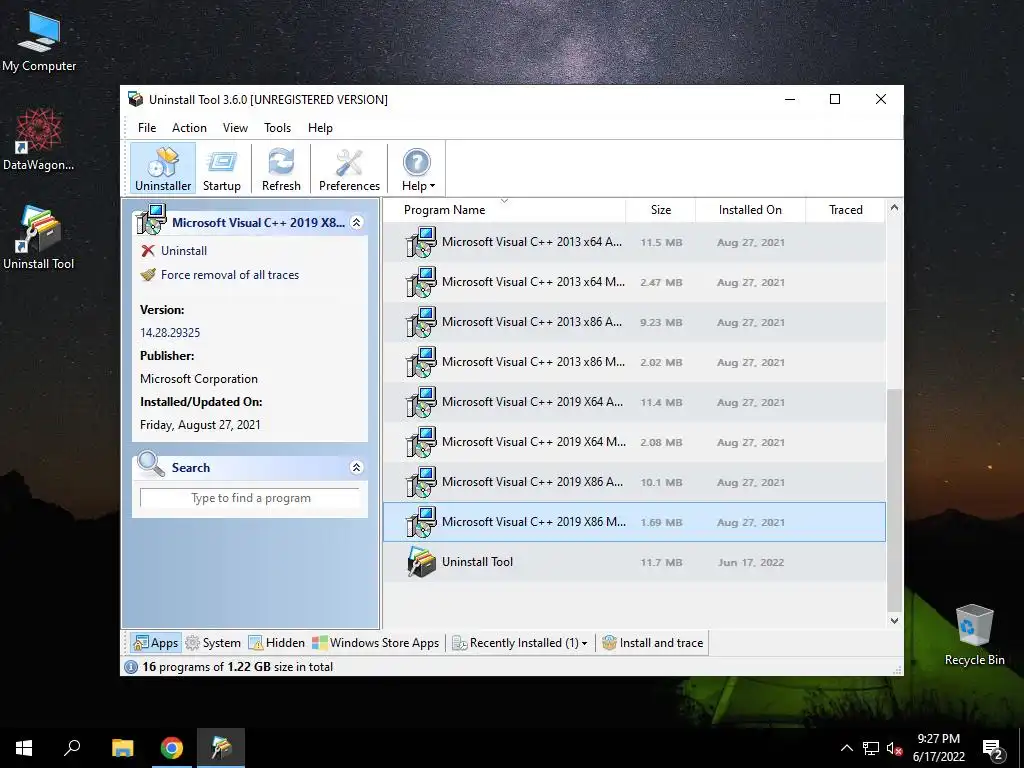
Task: Click the muted volume tray icon
Action: tap(894, 748)
